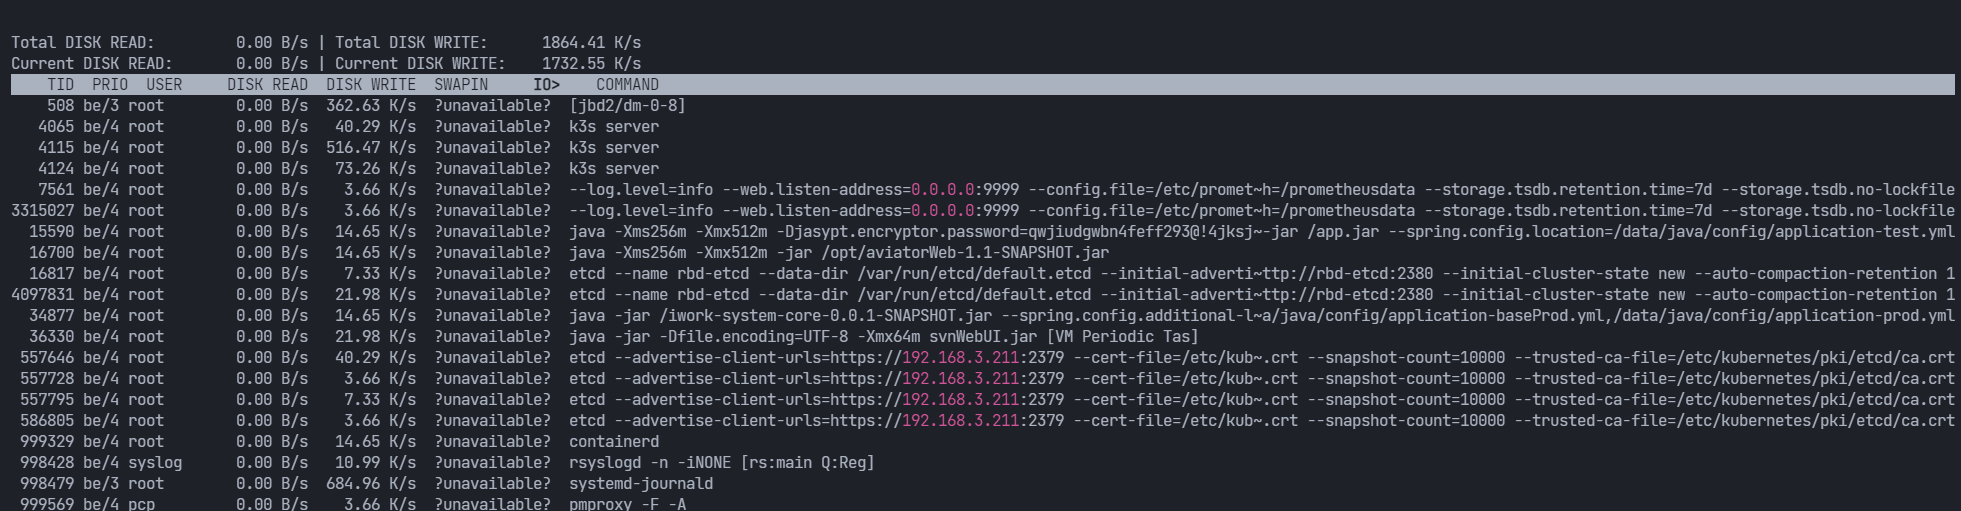Click the DISK WRITE column header
The width and height of the screenshot is (1961, 511).
(x=371, y=85)
